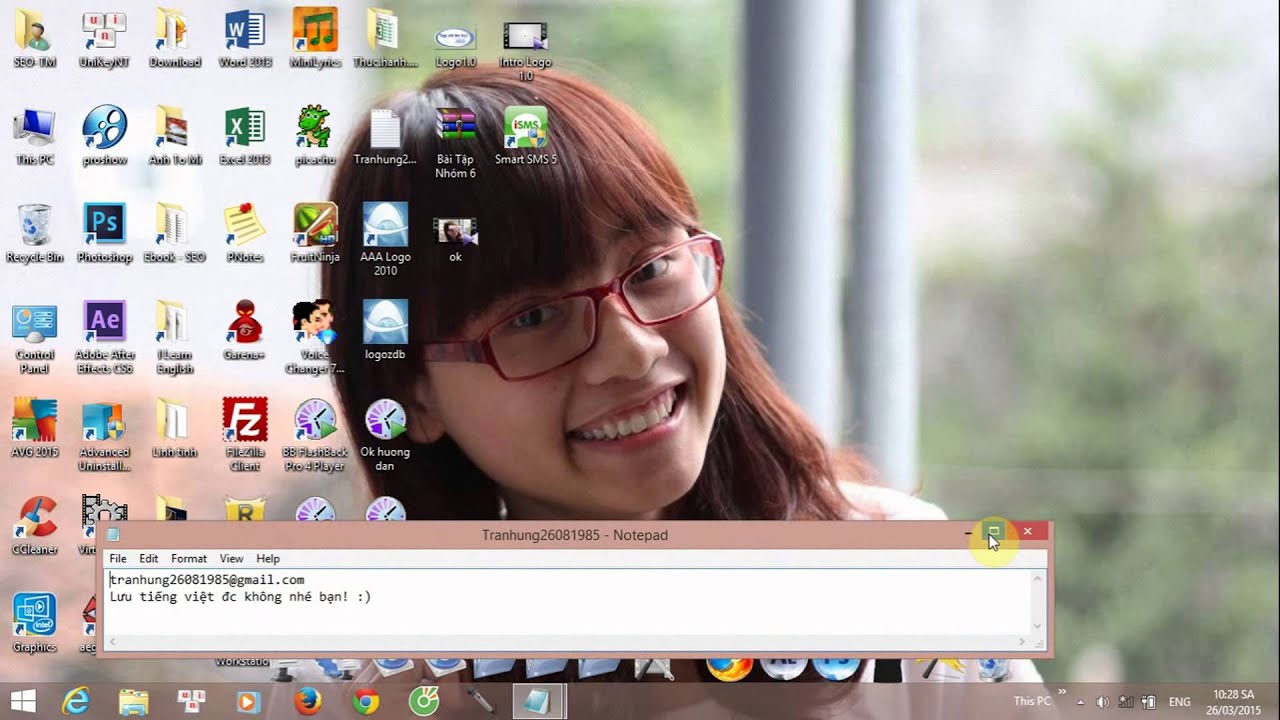The height and width of the screenshot is (720, 1280).
Task: Open the Photoshop desktop shortcut
Action: (x=104, y=232)
